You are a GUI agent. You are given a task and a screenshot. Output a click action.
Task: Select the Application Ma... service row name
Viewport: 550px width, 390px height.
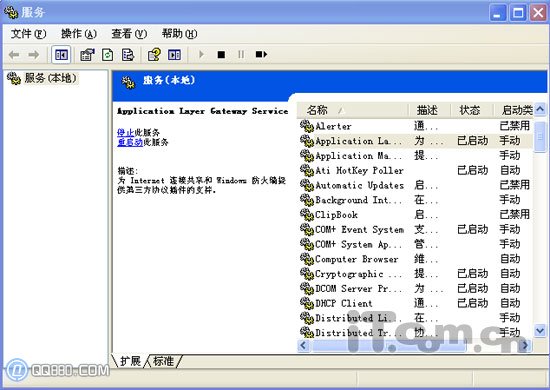[358, 156]
